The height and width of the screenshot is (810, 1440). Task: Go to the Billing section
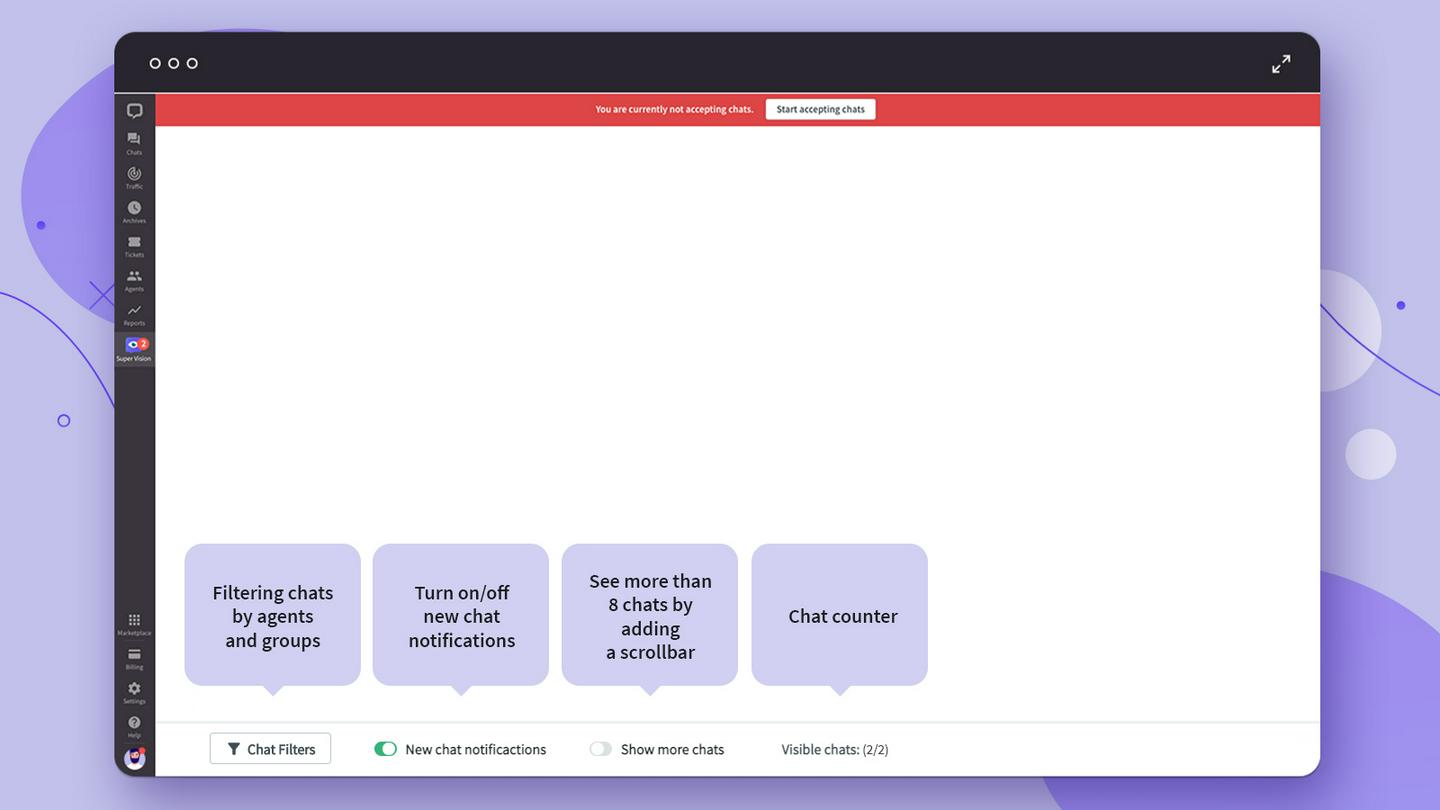click(x=134, y=658)
